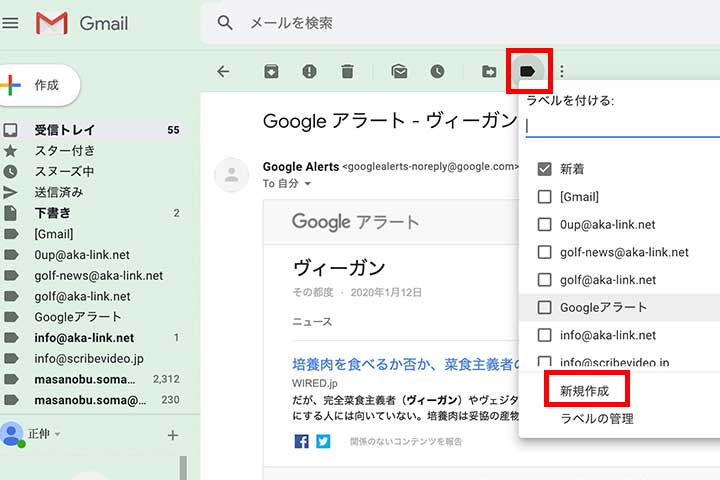Screen dimensions: 720x480
Task: Click the 正伸 account avatar icon
Action: [12, 434]
